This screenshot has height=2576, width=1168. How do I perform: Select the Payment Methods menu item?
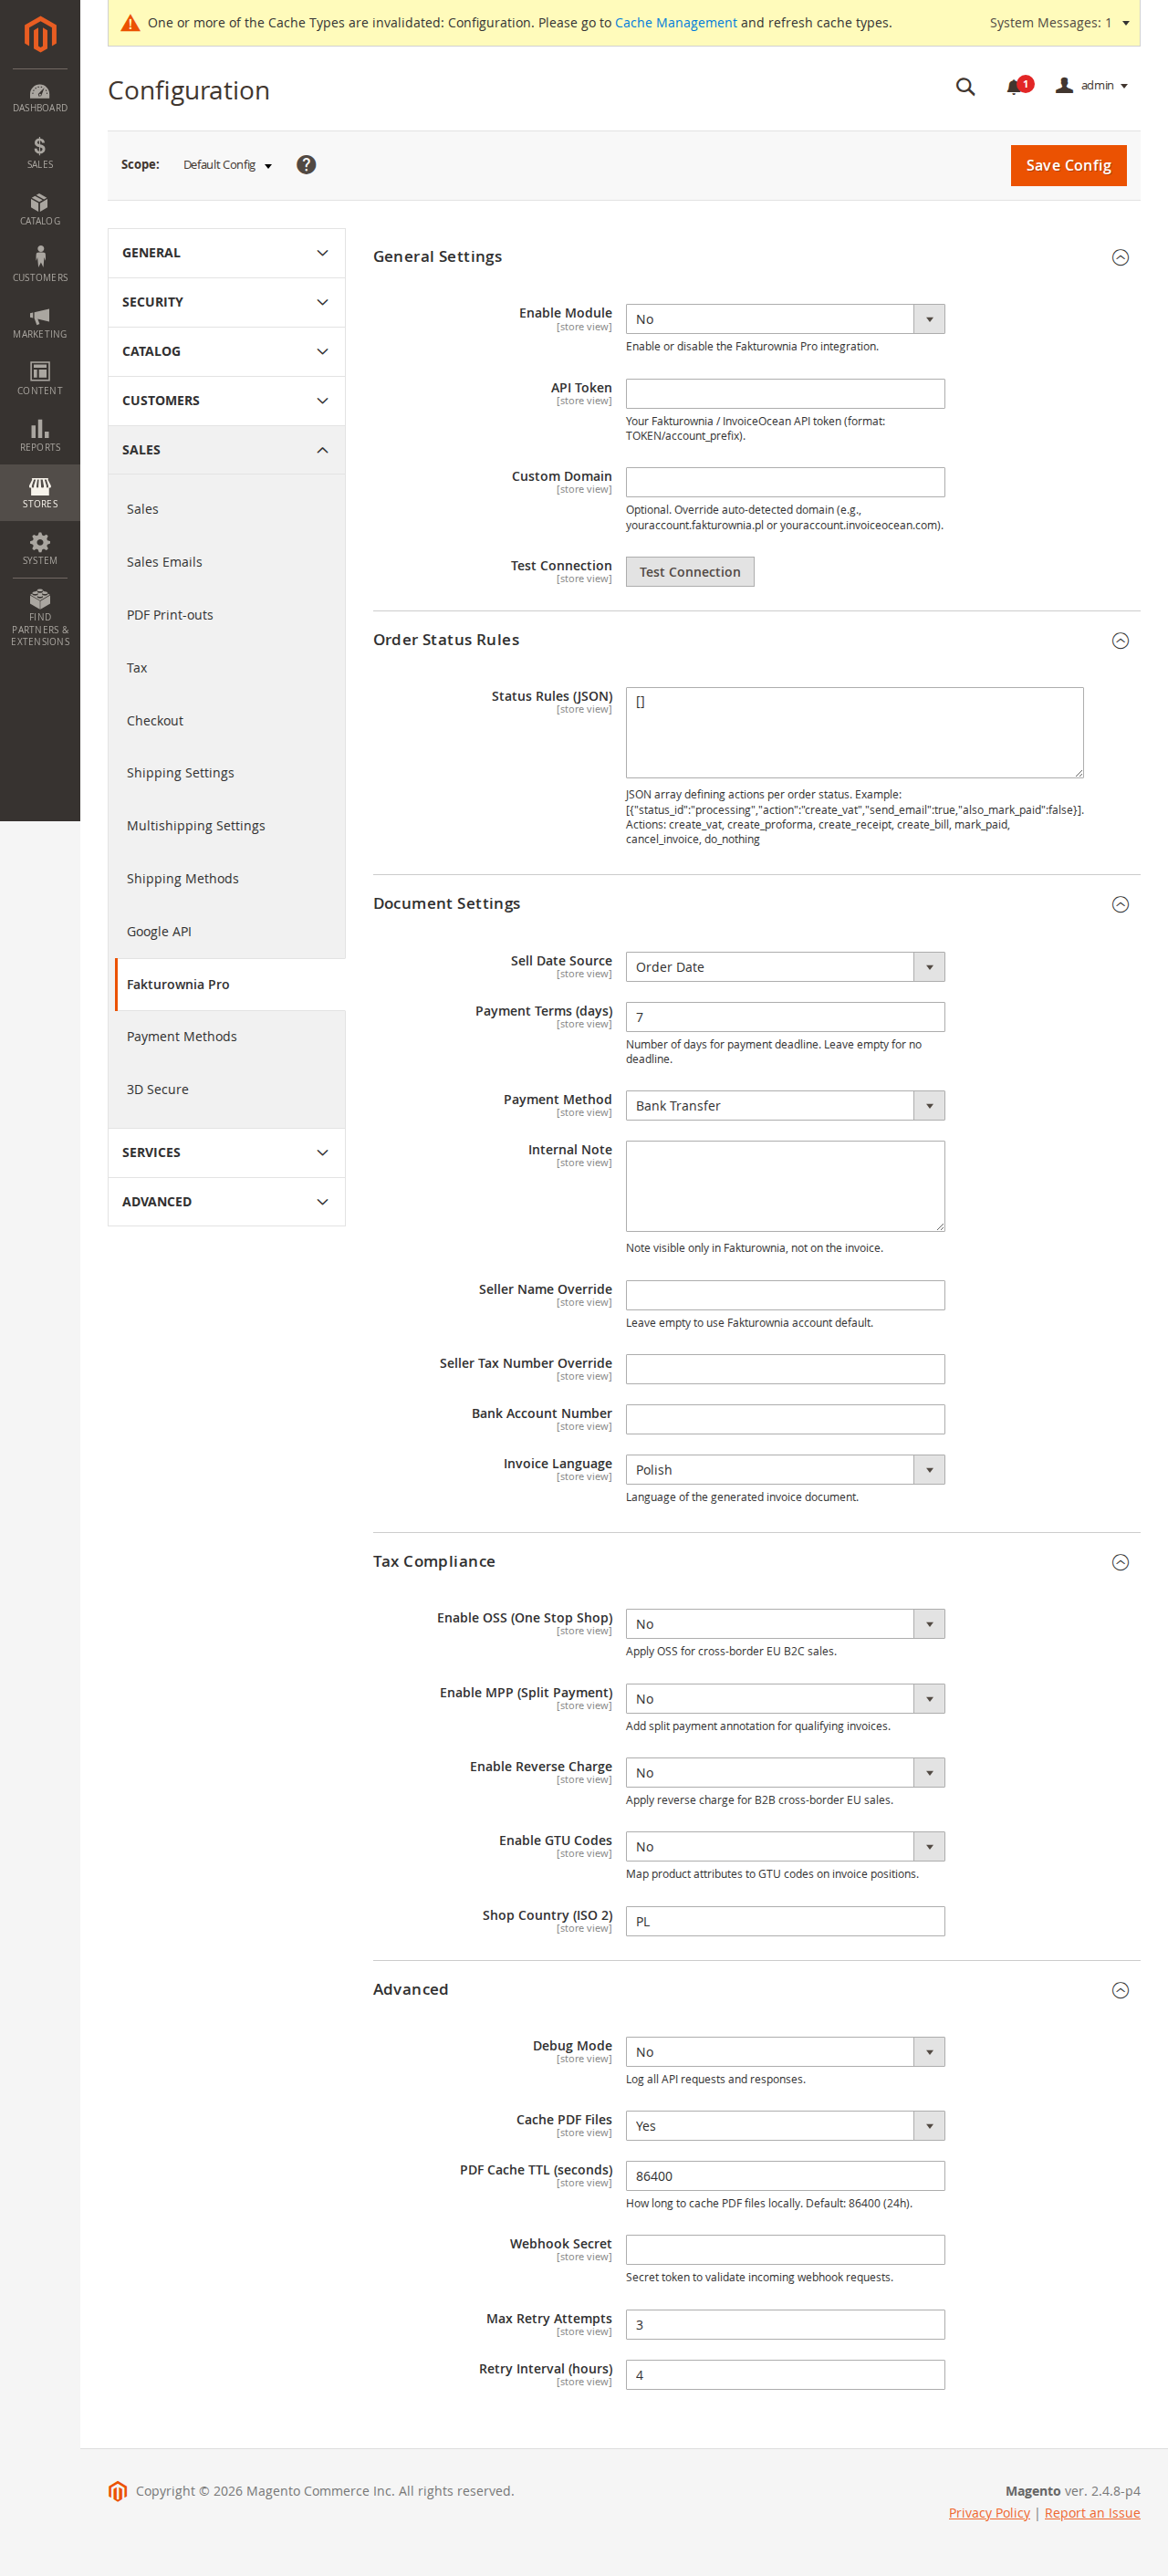coord(182,1036)
